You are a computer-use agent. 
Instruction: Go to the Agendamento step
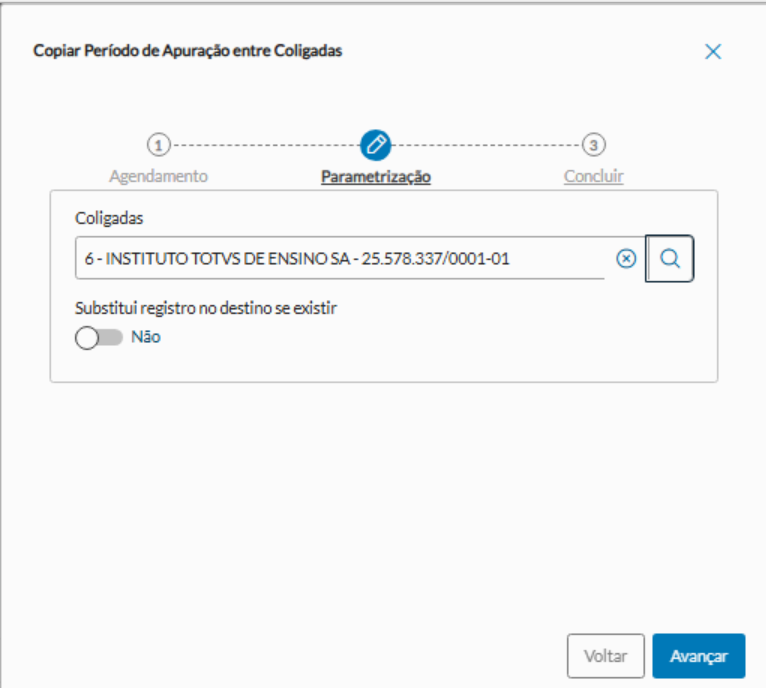click(x=158, y=176)
